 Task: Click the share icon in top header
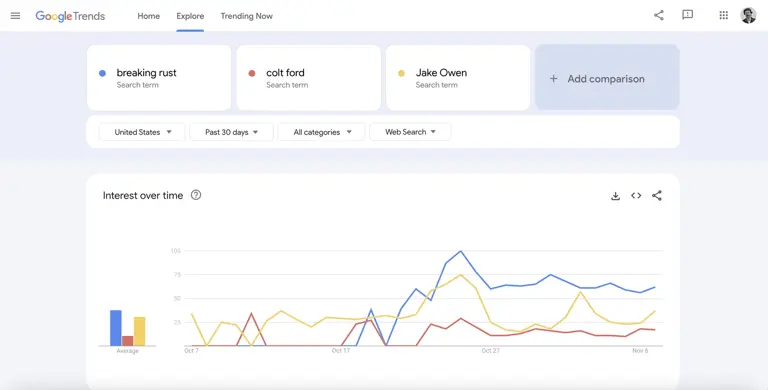point(659,15)
